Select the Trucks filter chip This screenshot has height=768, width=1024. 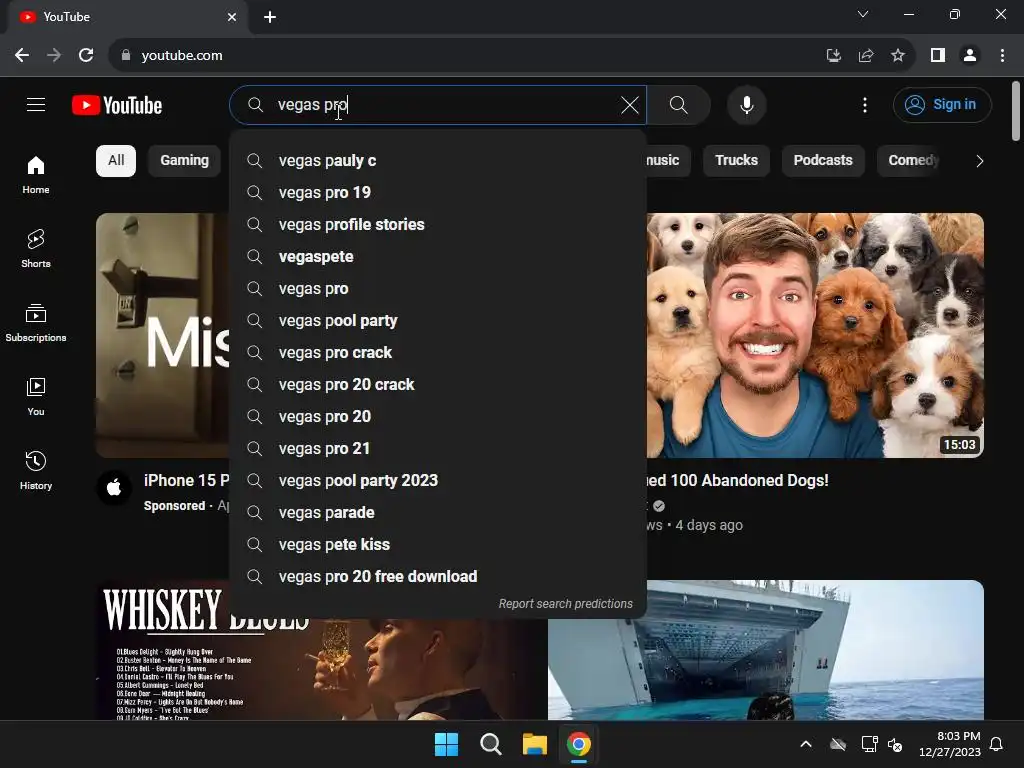click(736, 161)
